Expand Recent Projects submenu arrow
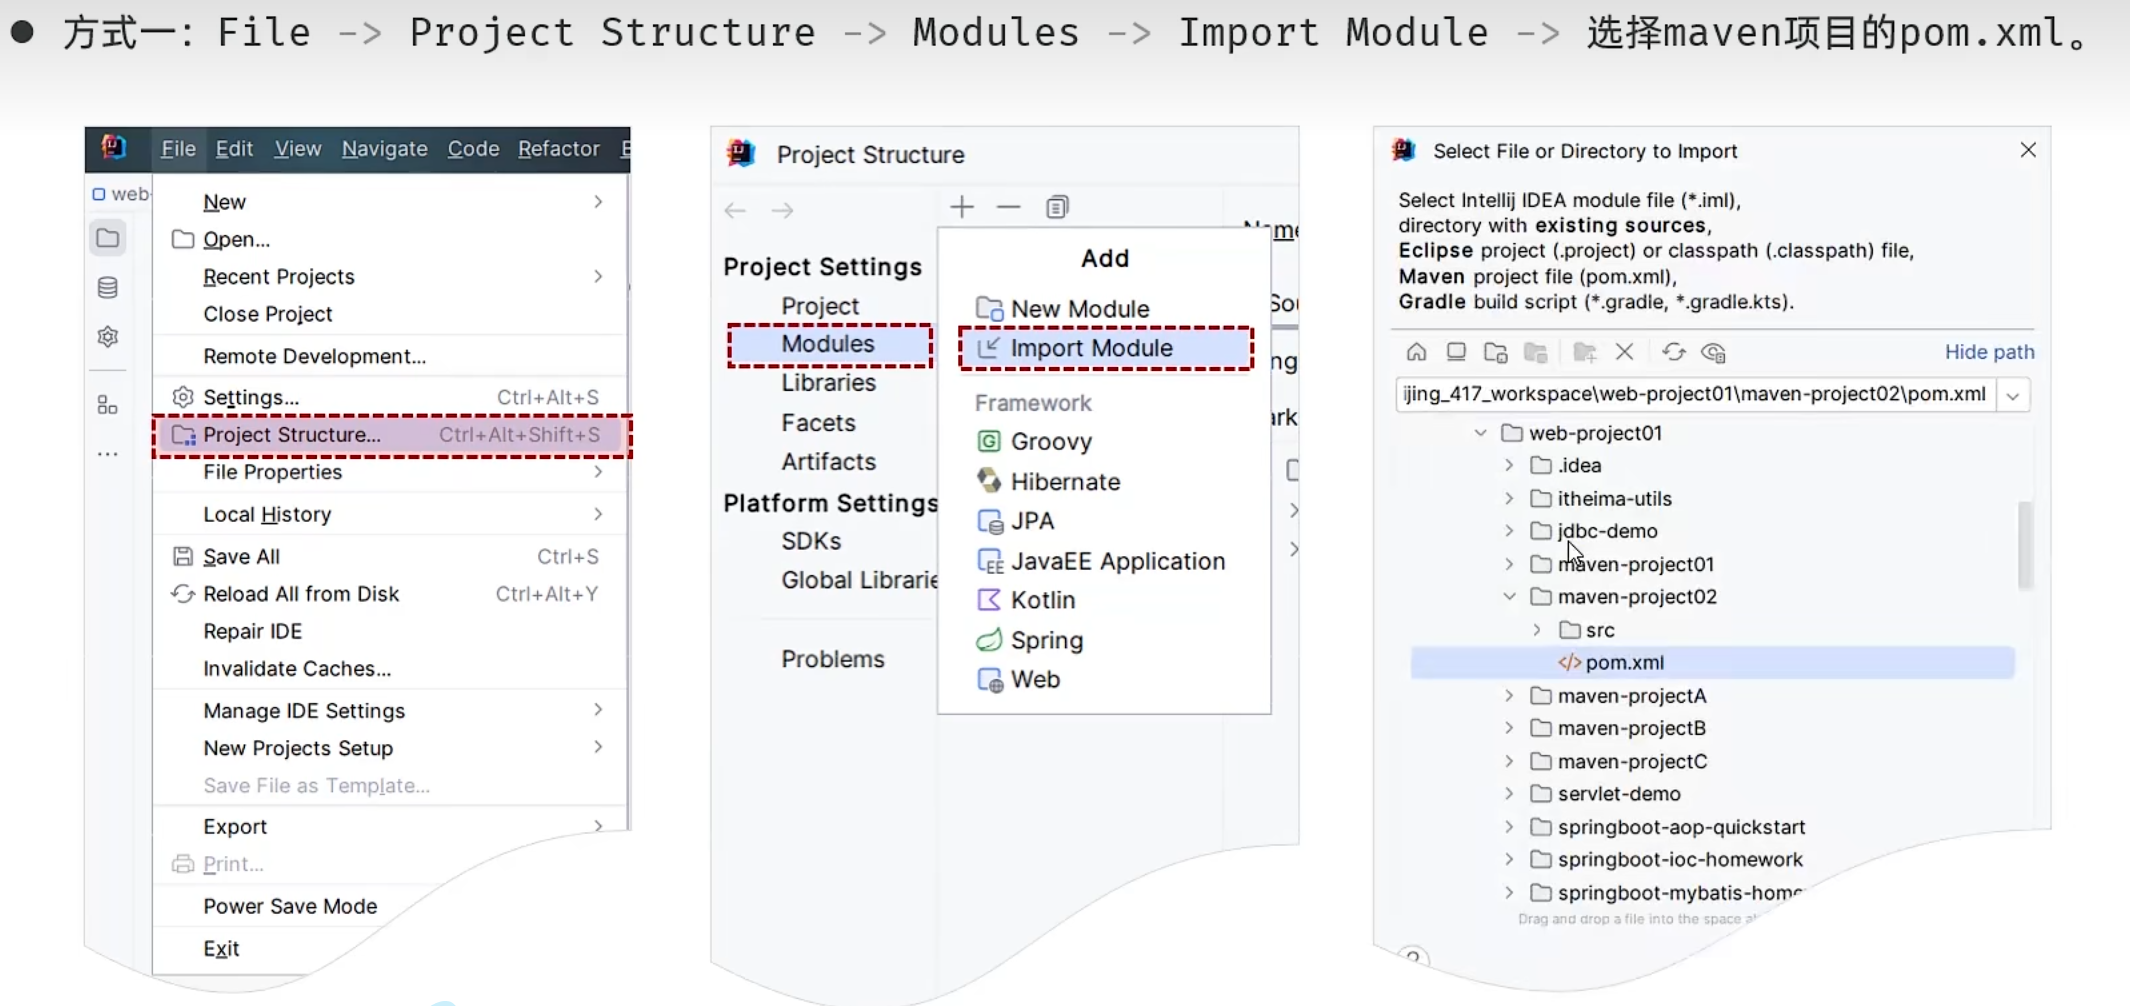The width and height of the screenshot is (2130, 1006). click(x=598, y=276)
